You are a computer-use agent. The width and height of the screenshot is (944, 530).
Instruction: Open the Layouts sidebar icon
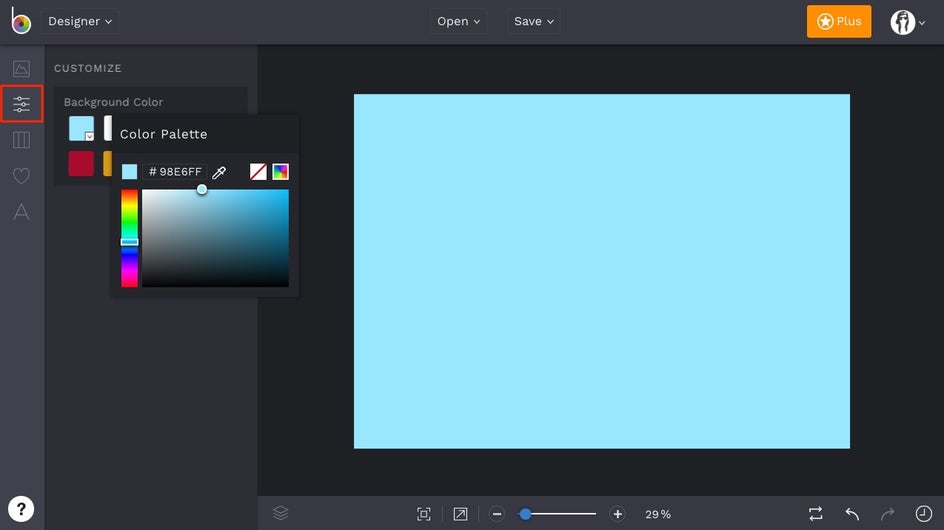click(x=21, y=140)
